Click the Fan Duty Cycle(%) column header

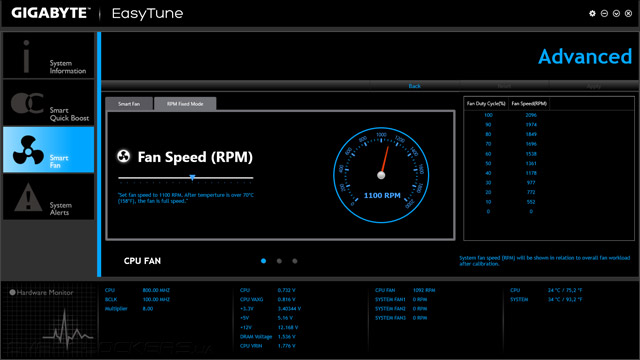486,104
